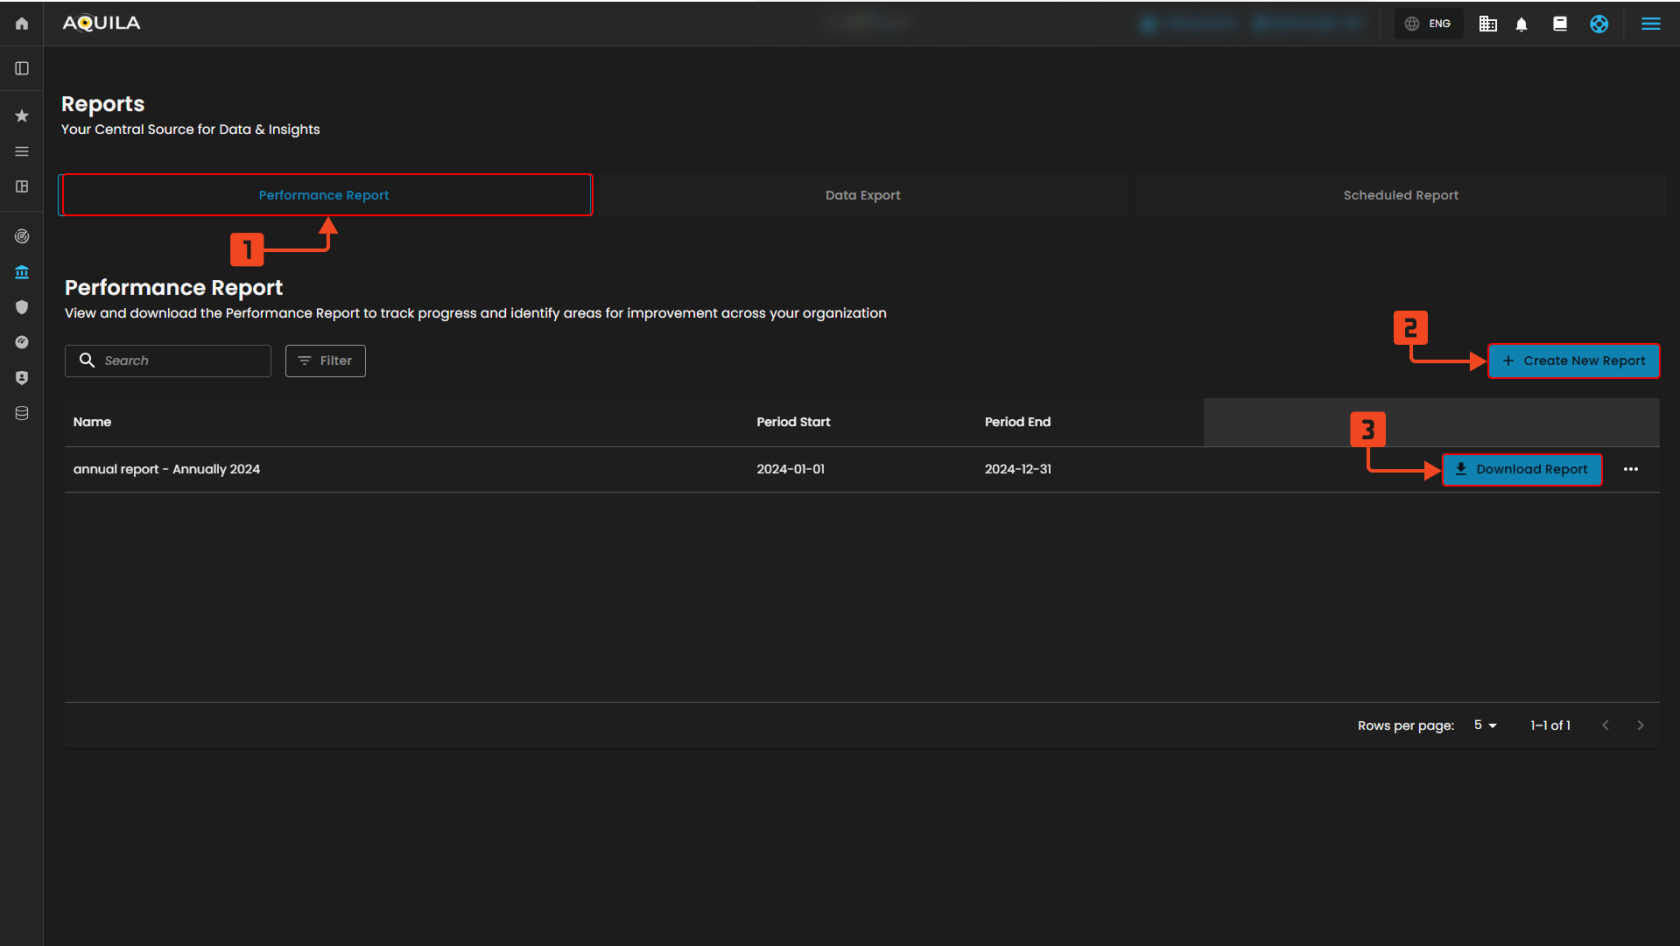
Task: Click the Create New Report button
Action: click(x=1573, y=361)
